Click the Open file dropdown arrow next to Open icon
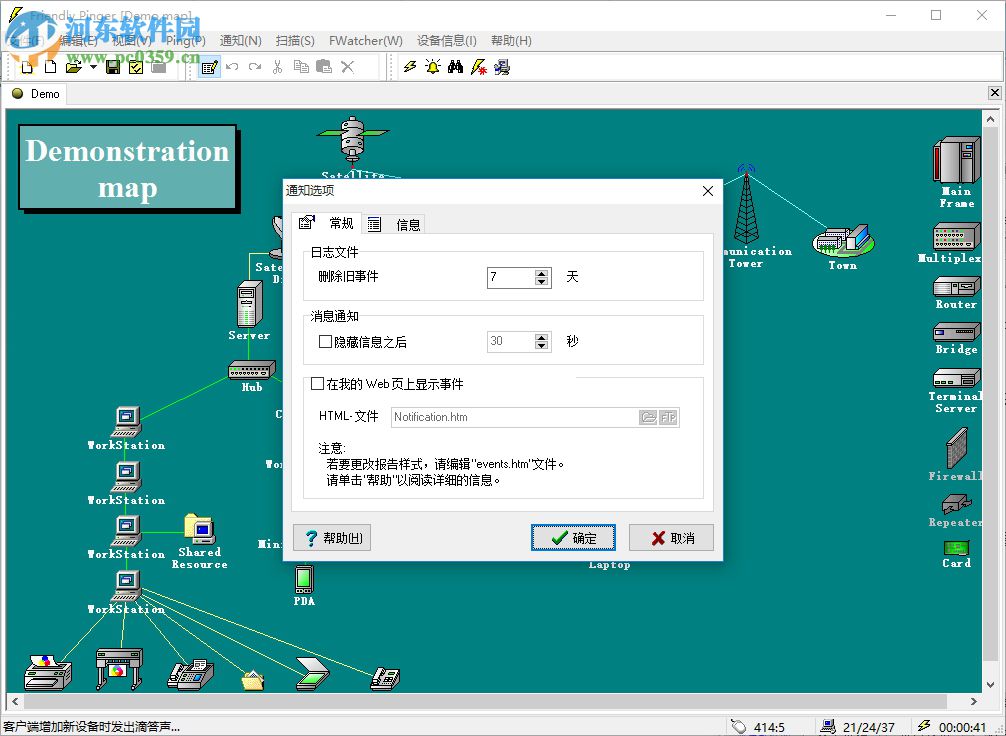This screenshot has width=1006, height=736. tap(91, 67)
